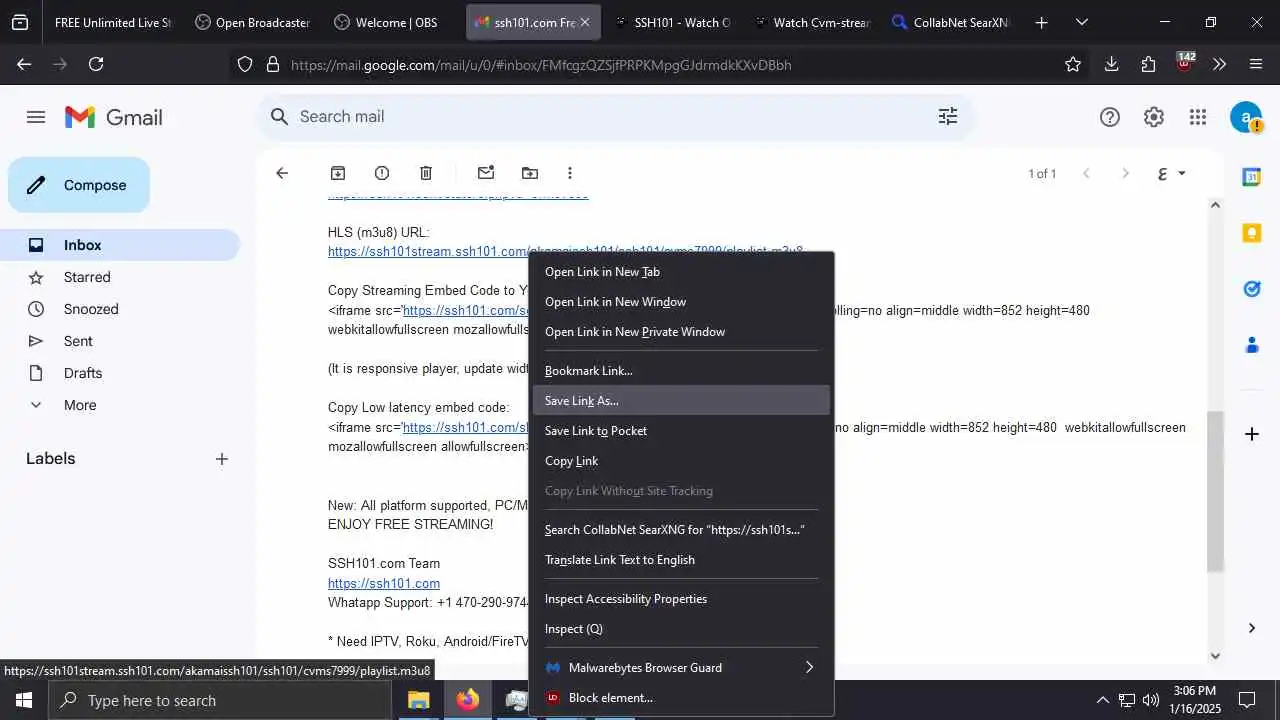
Task: List all tabs dropdown arrow
Action: (x=1081, y=22)
